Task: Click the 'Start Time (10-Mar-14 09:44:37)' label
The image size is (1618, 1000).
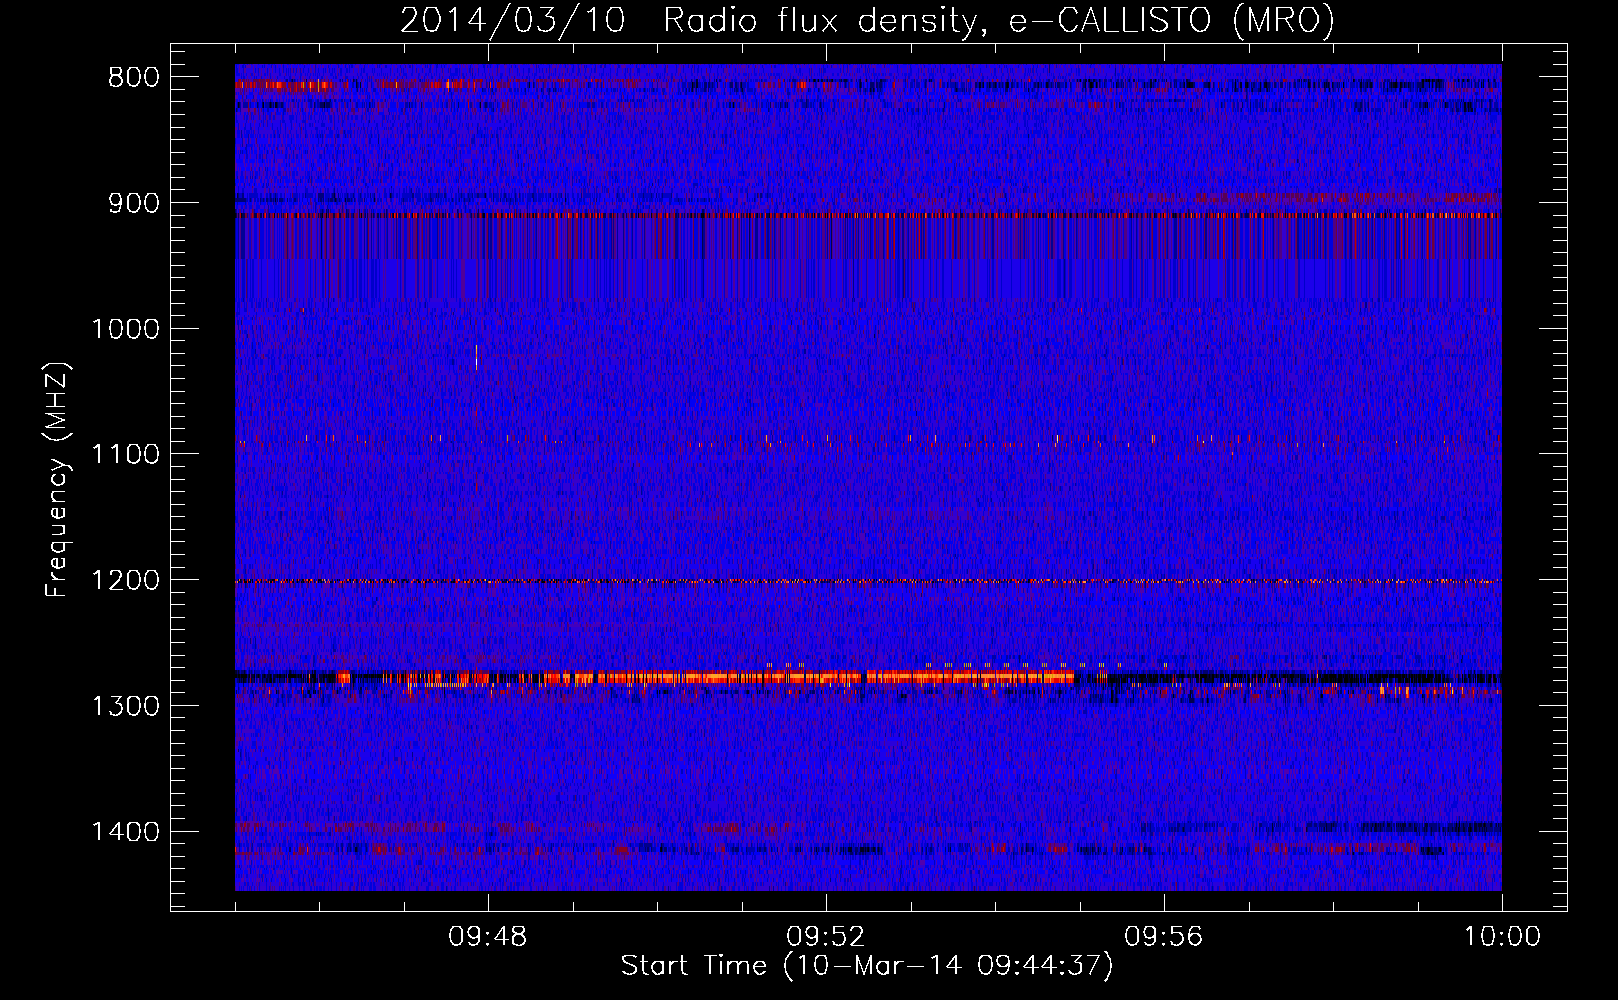Action: point(867,966)
